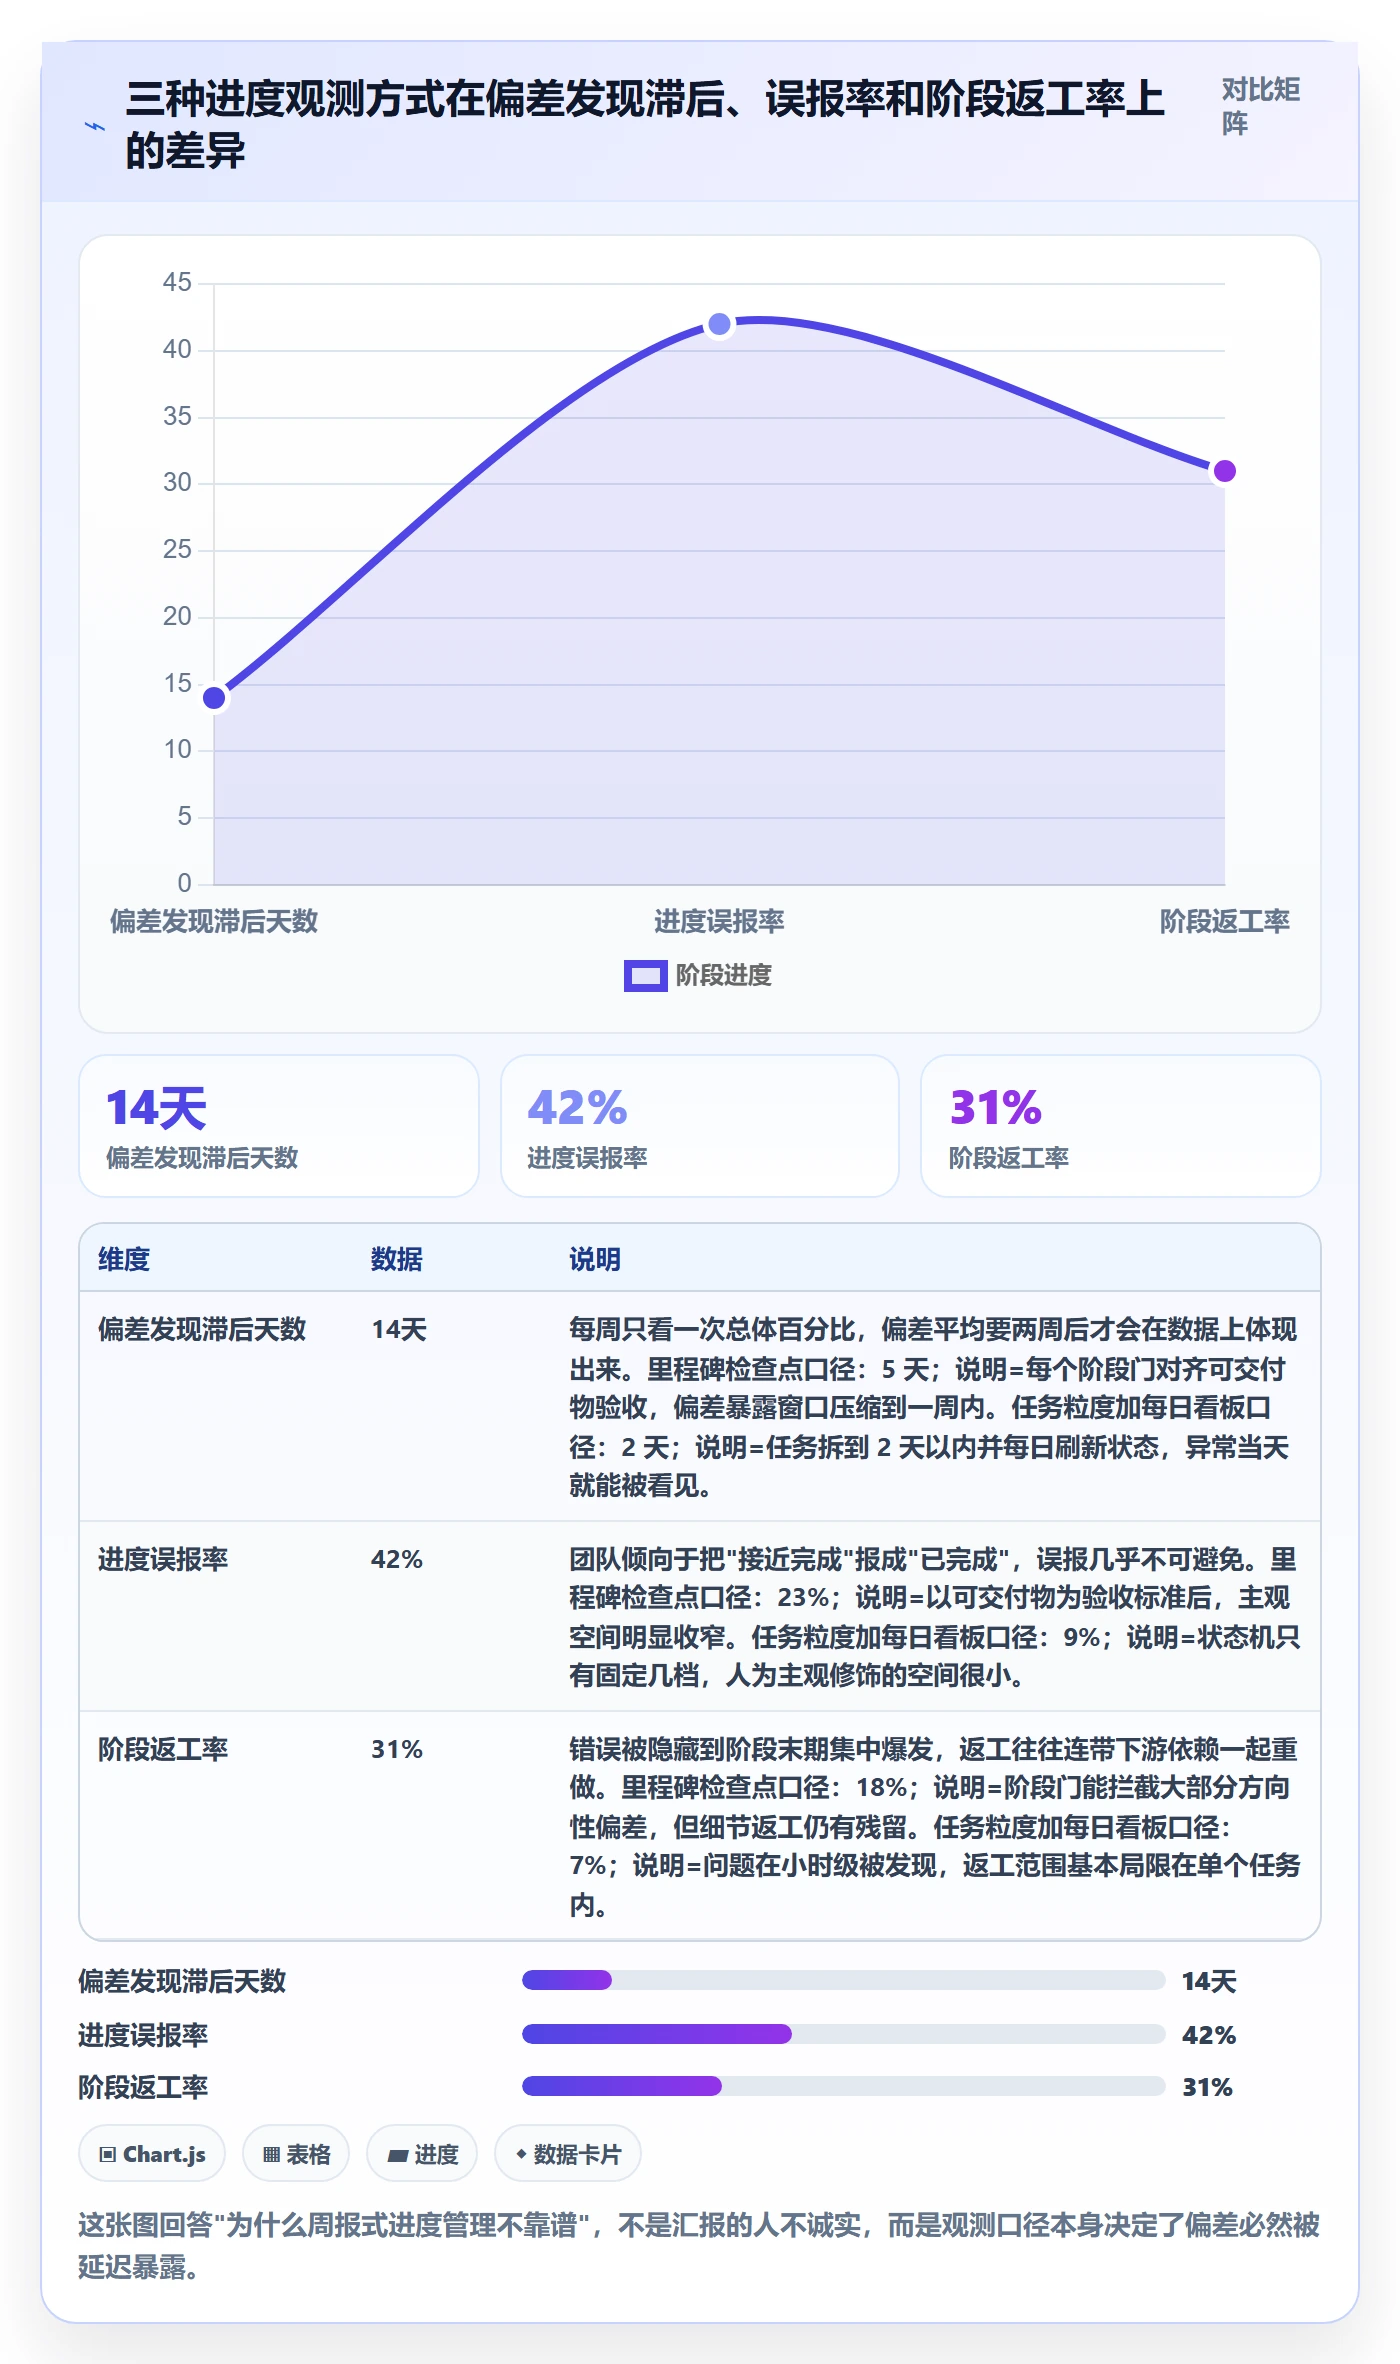Click the 14天 data card
1400x2364 pixels.
coord(279,1126)
